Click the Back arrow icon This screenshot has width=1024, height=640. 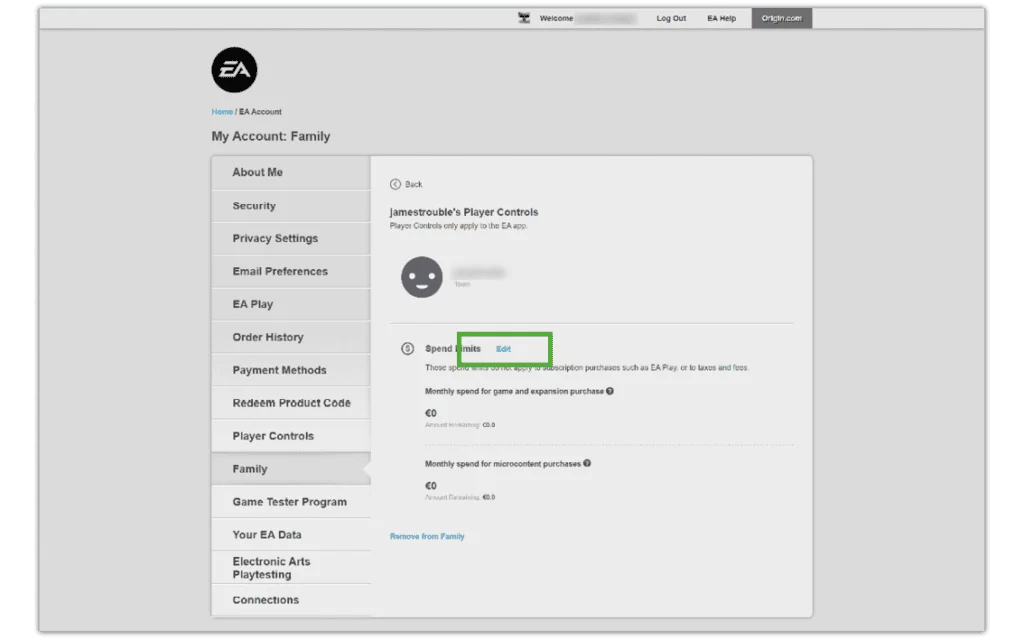click(395, 184)
